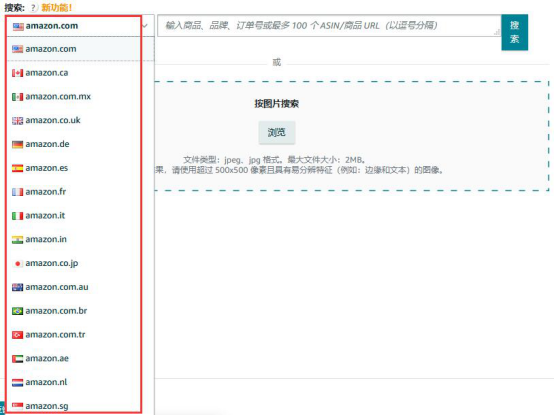Select amazon.fr option
Screen dimensions: 554x415
point(81,192)
